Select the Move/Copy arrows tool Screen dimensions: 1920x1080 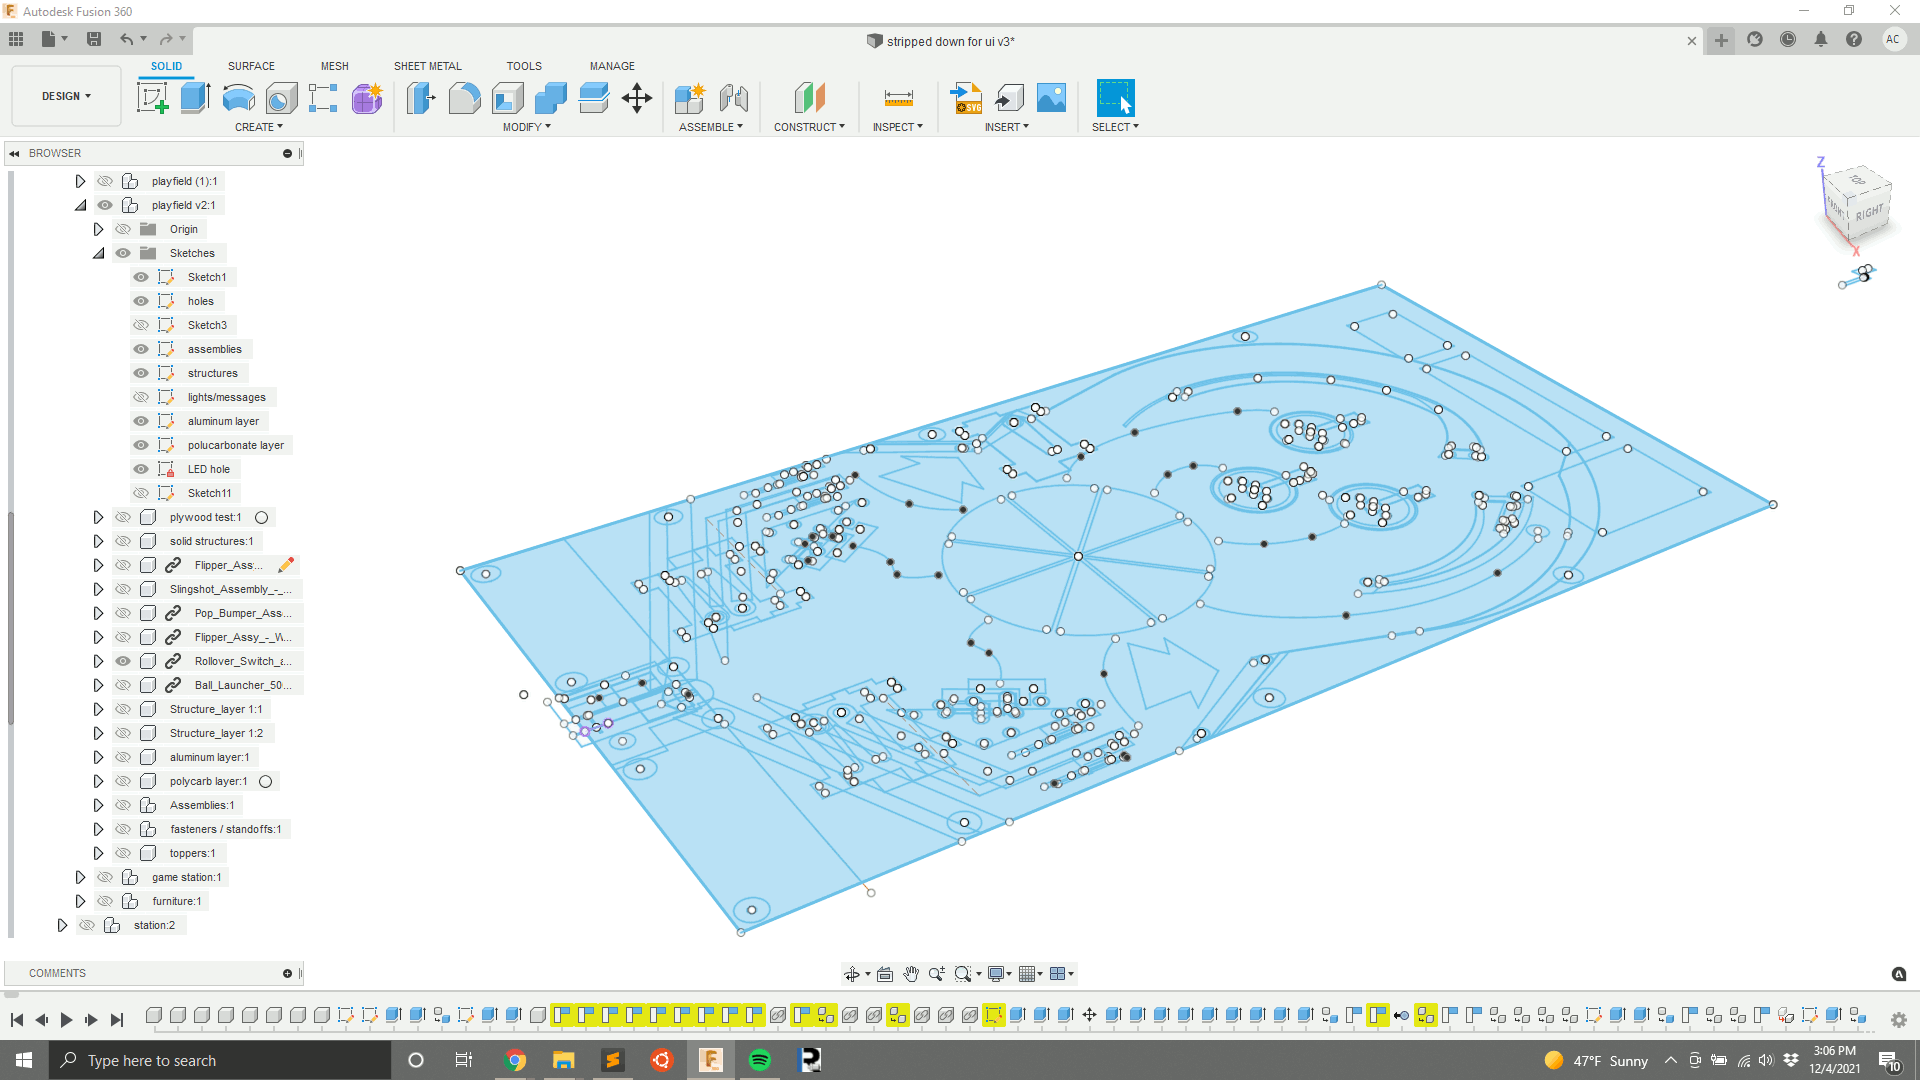(x=636, y=98)
